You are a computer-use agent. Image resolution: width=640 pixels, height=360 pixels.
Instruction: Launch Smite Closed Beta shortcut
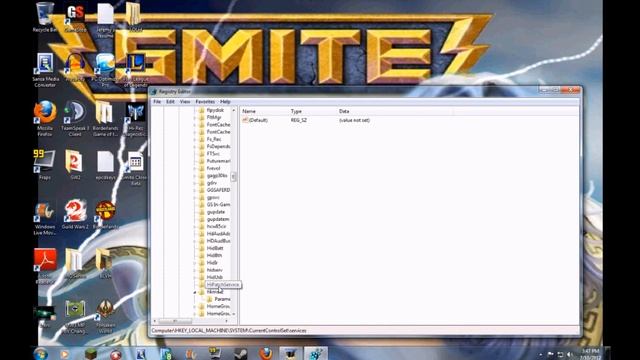[135, 168]
